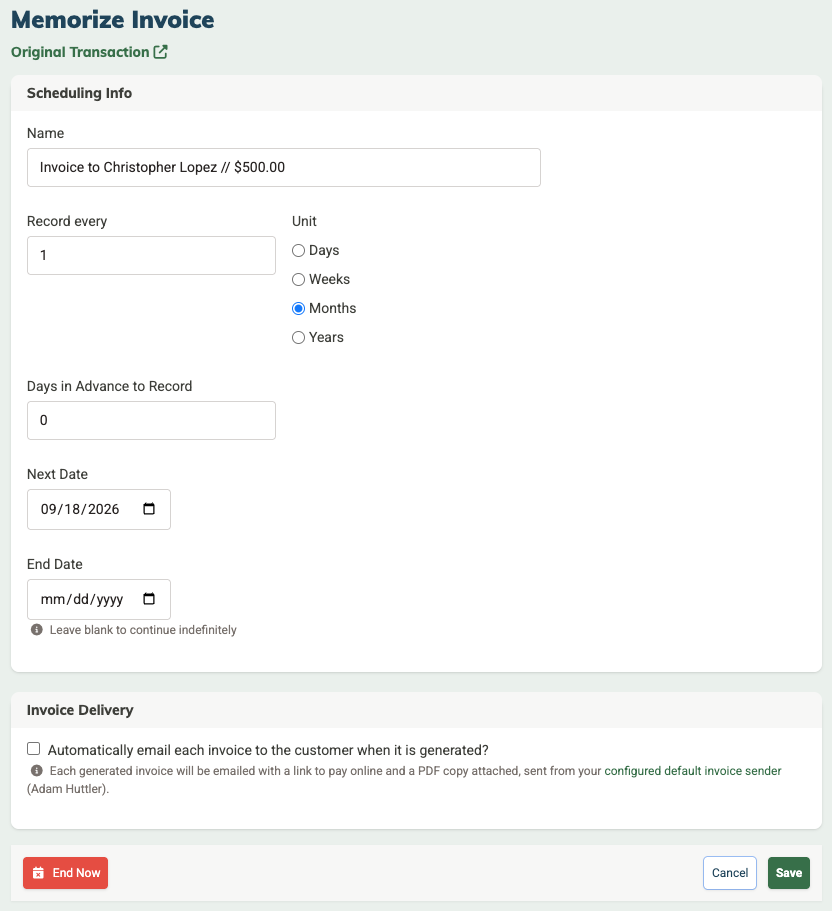Click the Next Date field showing 09/18/2026
The height and width of the screenshot is (911, 832).
coord(99,509)
